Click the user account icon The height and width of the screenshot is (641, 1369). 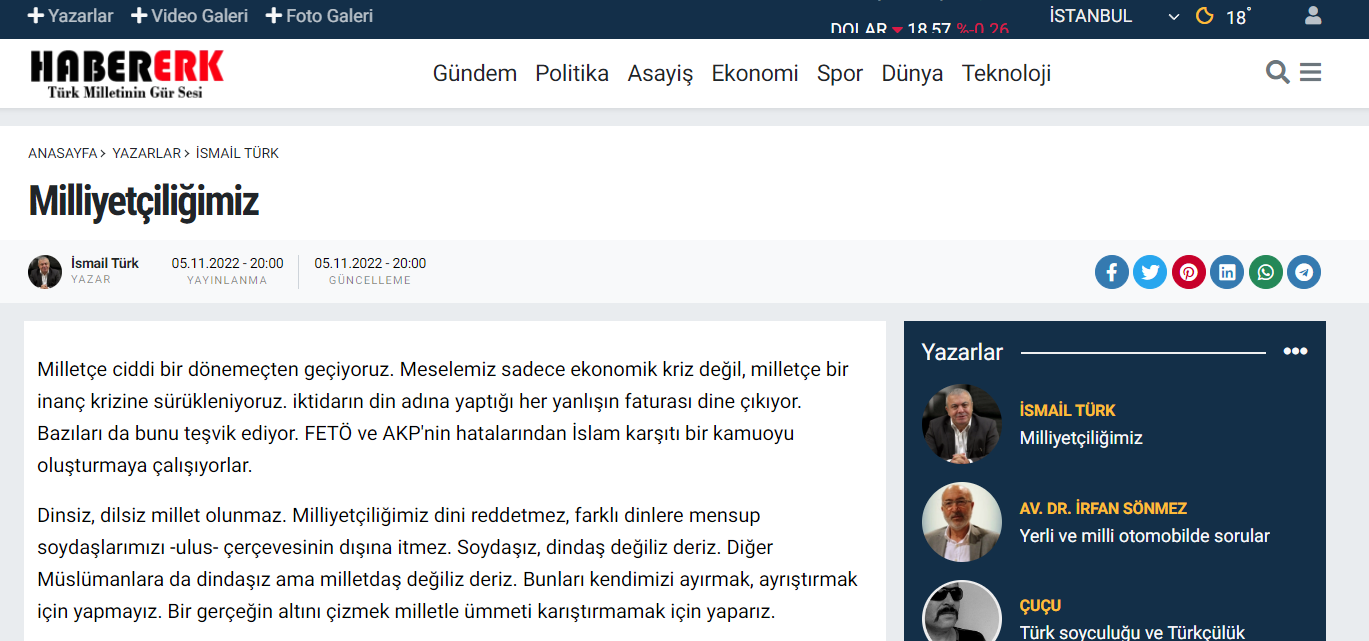pyautogui.click(x=1313, y=16)
